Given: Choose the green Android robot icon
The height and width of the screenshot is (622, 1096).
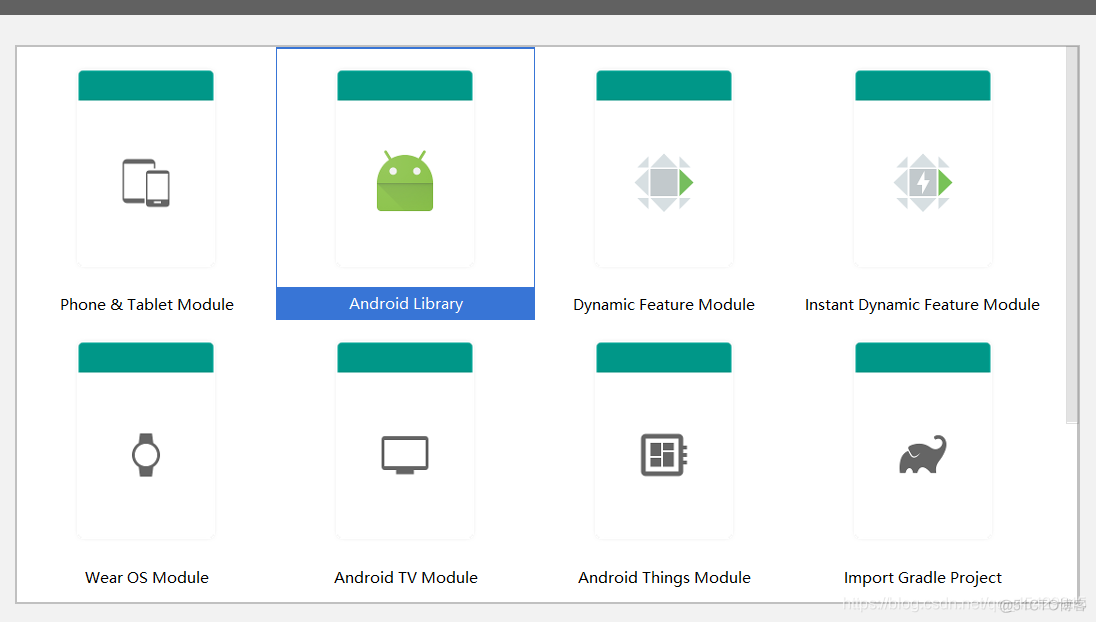Looking at the screenshot, I should click(405, 180).
